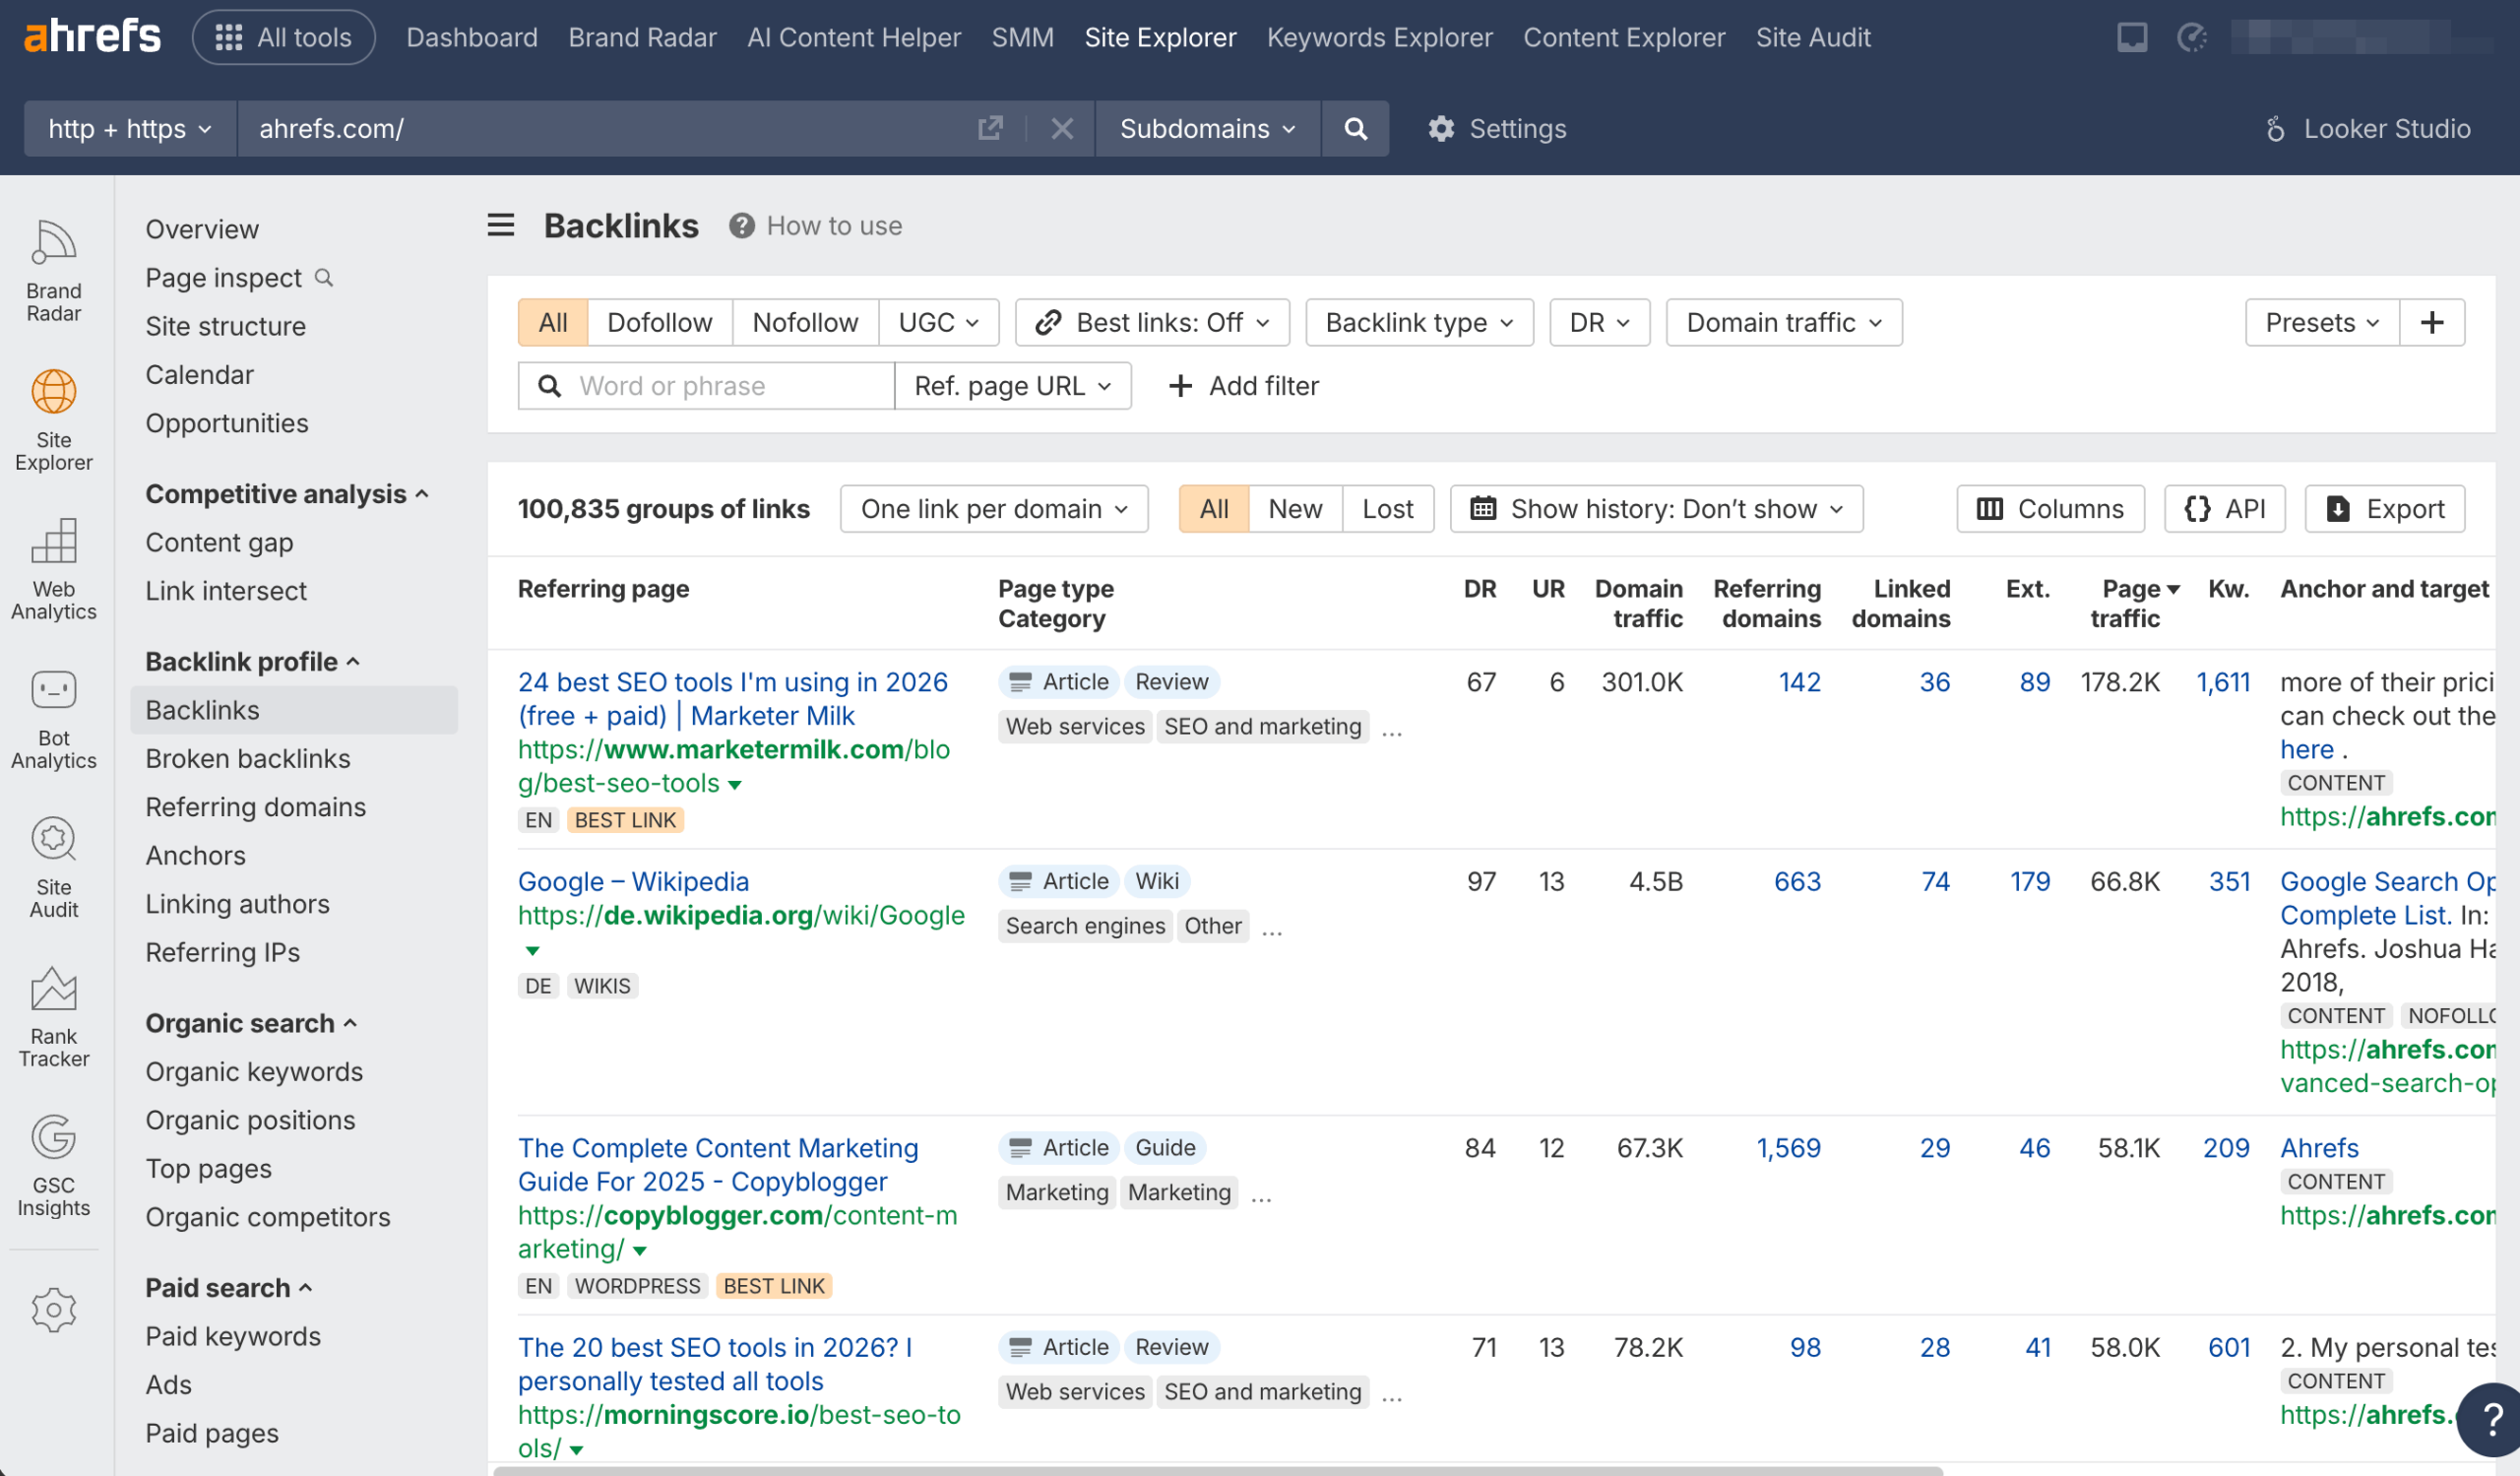The image size is (2520, 1476).
Task: Click Page inspect search icon
Action: pyautogui.click(x=323, y=277)
